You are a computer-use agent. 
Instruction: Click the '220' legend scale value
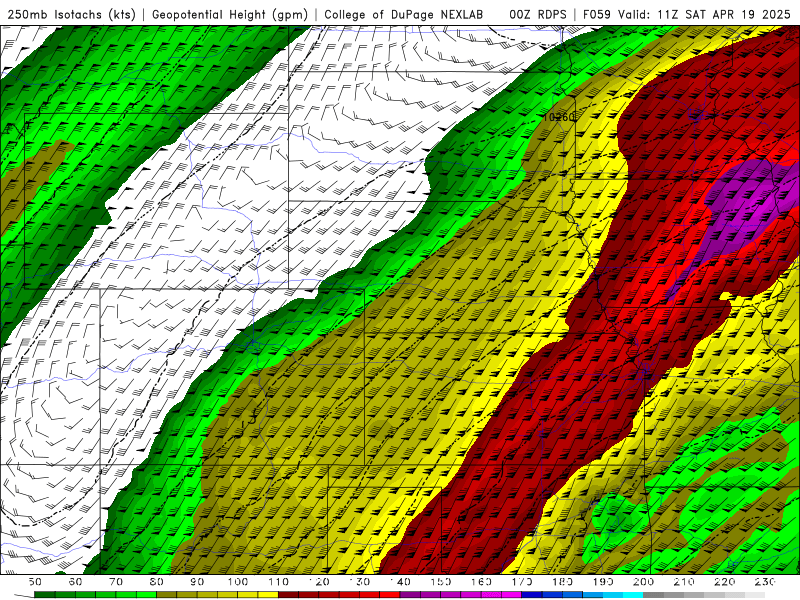point(724,582)
